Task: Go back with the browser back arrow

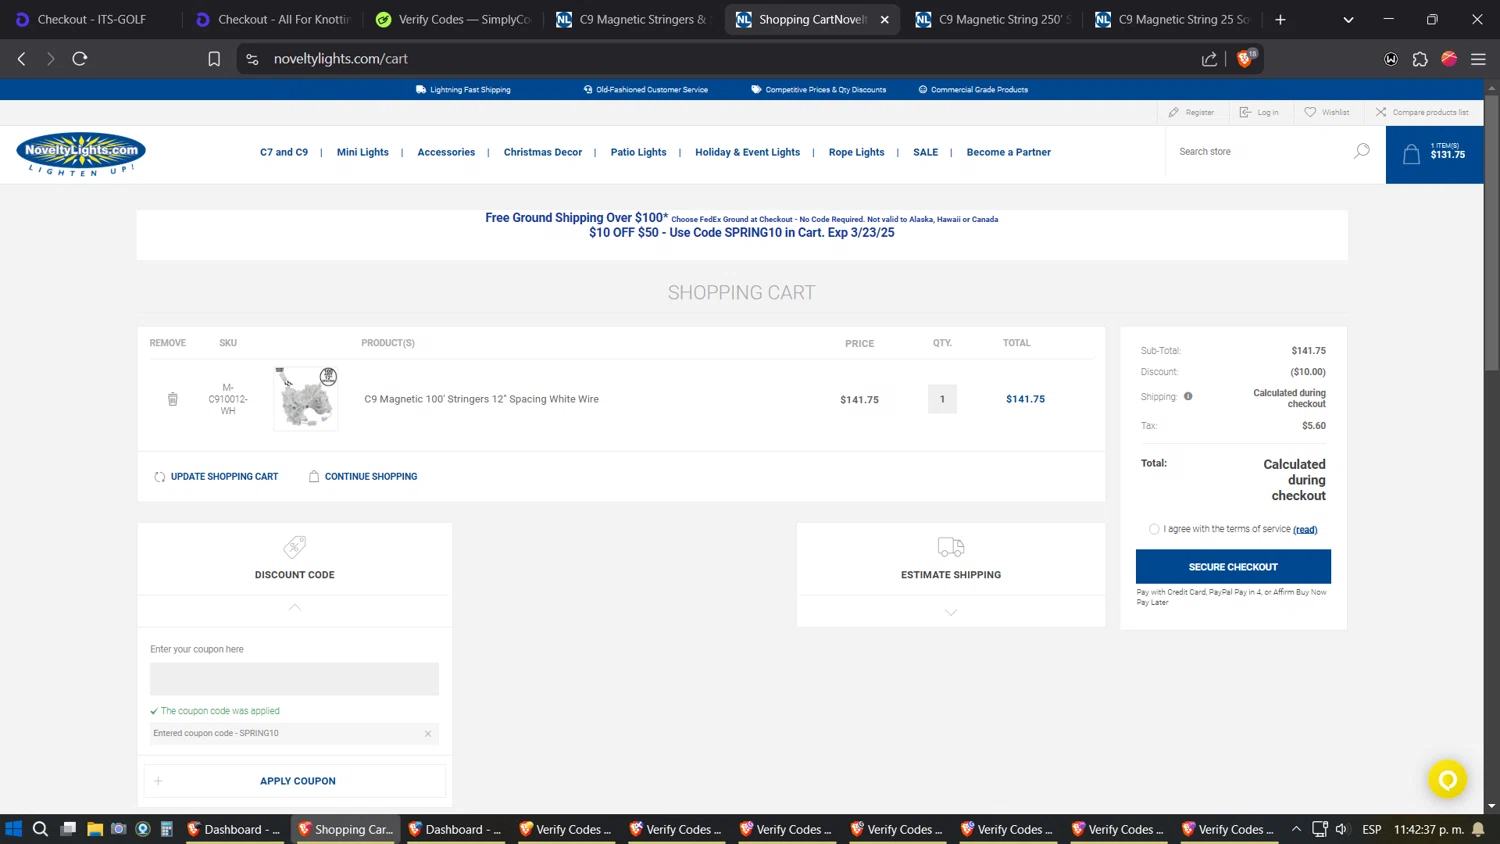Action: (x=21, y=59)
